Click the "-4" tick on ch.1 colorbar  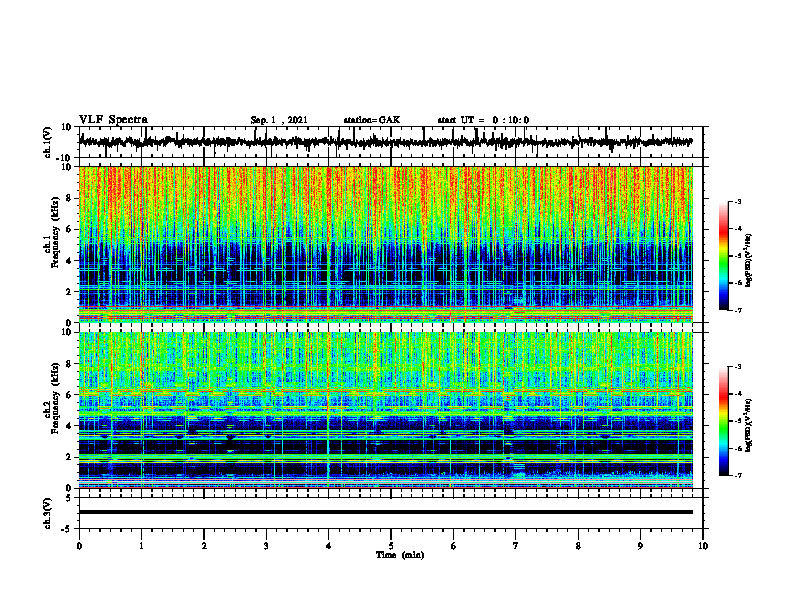tap(738, 229)
